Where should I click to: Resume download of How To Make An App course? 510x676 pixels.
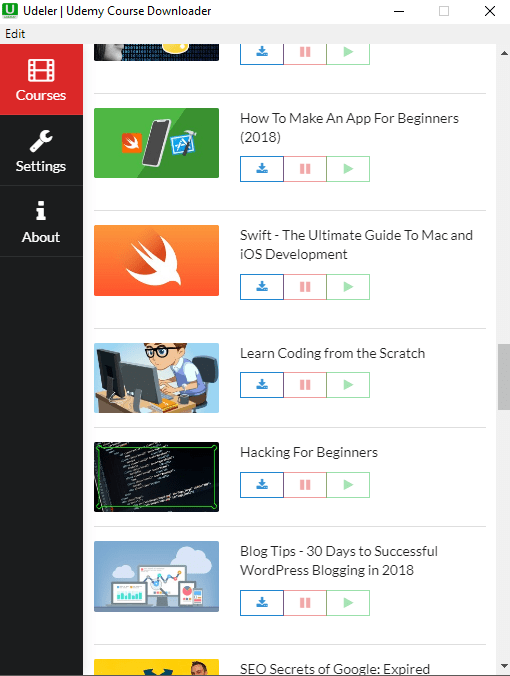[x=348, y=169]
